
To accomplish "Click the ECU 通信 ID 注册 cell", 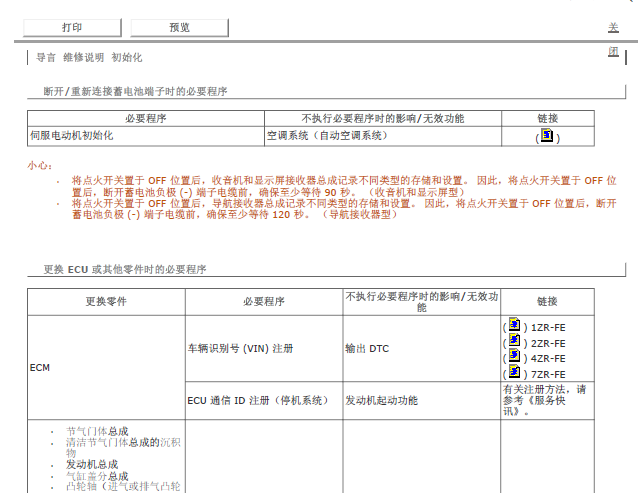I will [x=264, y=401].
